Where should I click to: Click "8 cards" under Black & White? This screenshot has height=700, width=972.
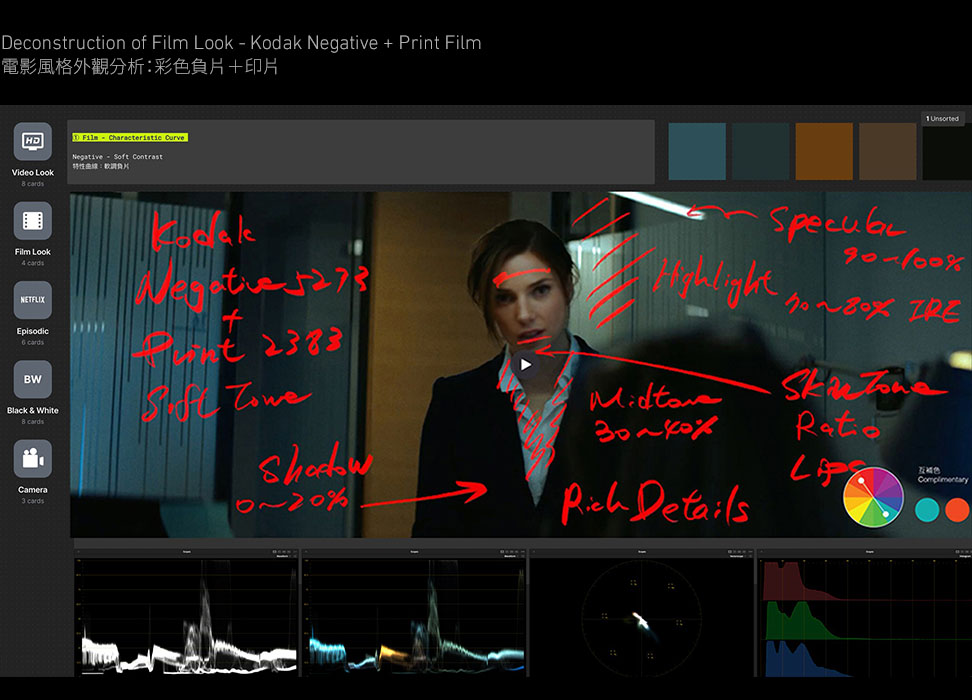click(33, 422)
